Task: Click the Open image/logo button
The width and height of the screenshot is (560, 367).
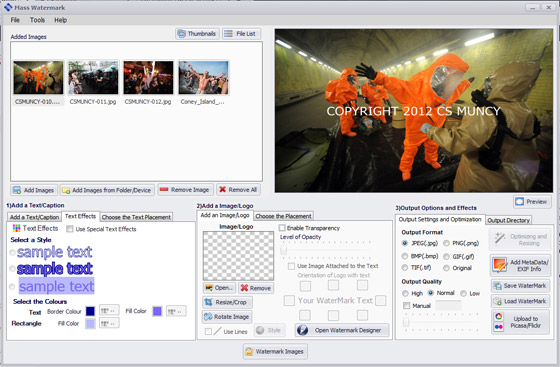Action: pyautogui.click(x=219, y=288)
